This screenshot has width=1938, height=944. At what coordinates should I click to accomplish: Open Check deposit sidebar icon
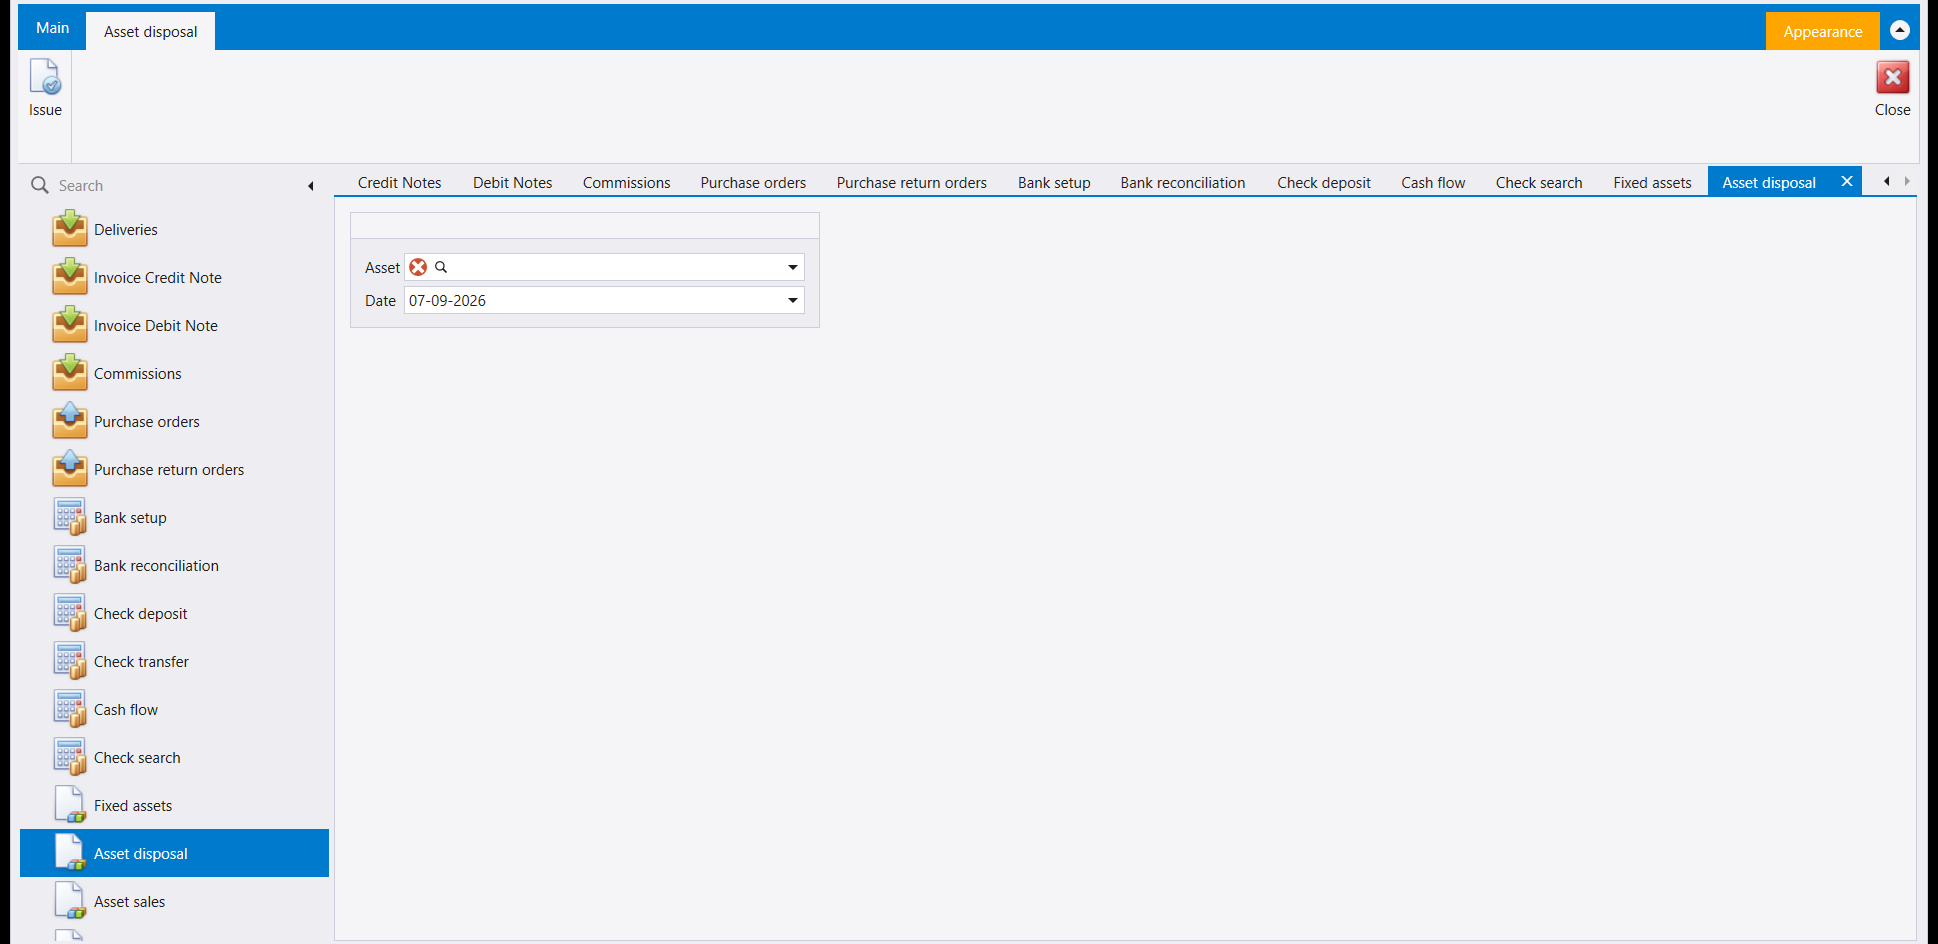click(x=70, y=613)
